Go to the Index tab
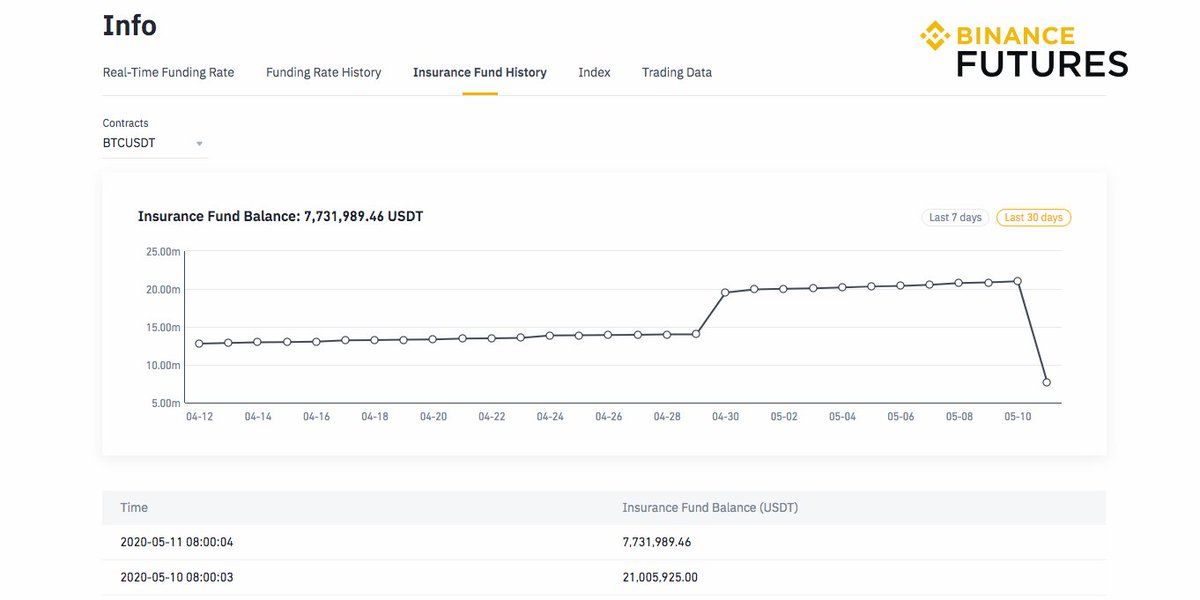This screenshot has height=600, width=1200. tap(594, 72)
